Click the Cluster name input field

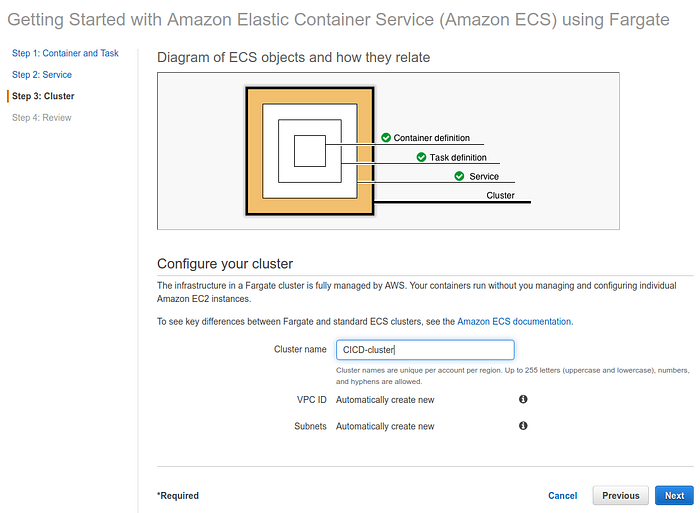coord(425,350)
